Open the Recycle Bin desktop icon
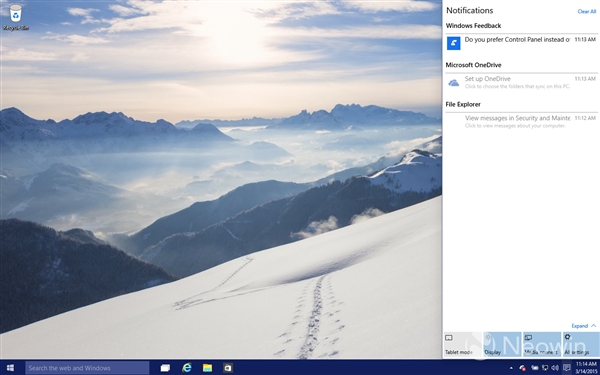Viewport: 600px width, 375px height. coord(15,17)
